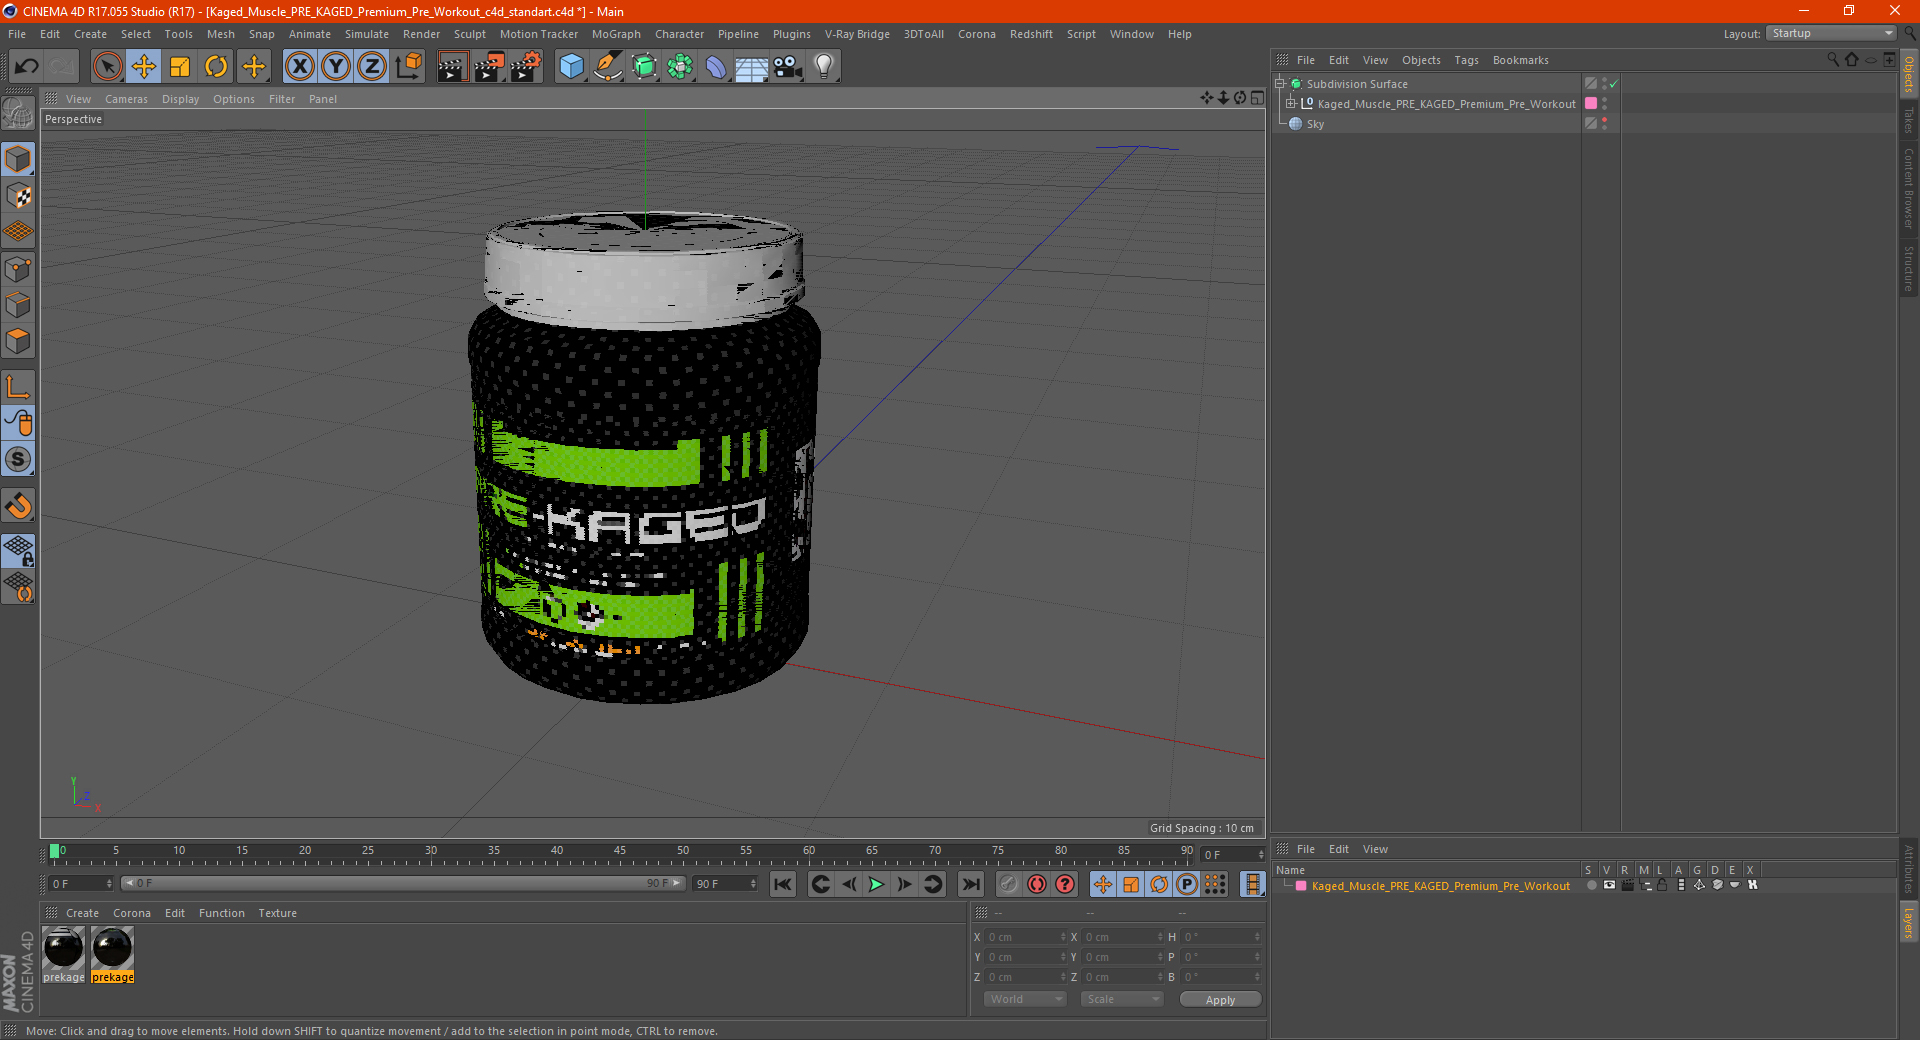Open material manager Texture menu

click(277, 913)
